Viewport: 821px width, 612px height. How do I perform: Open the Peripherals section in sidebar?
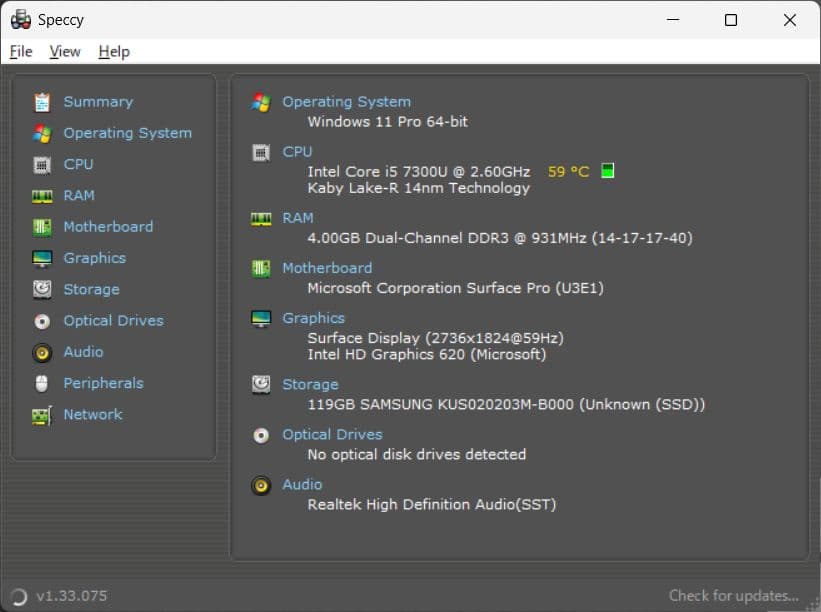[x=104, y=383]
